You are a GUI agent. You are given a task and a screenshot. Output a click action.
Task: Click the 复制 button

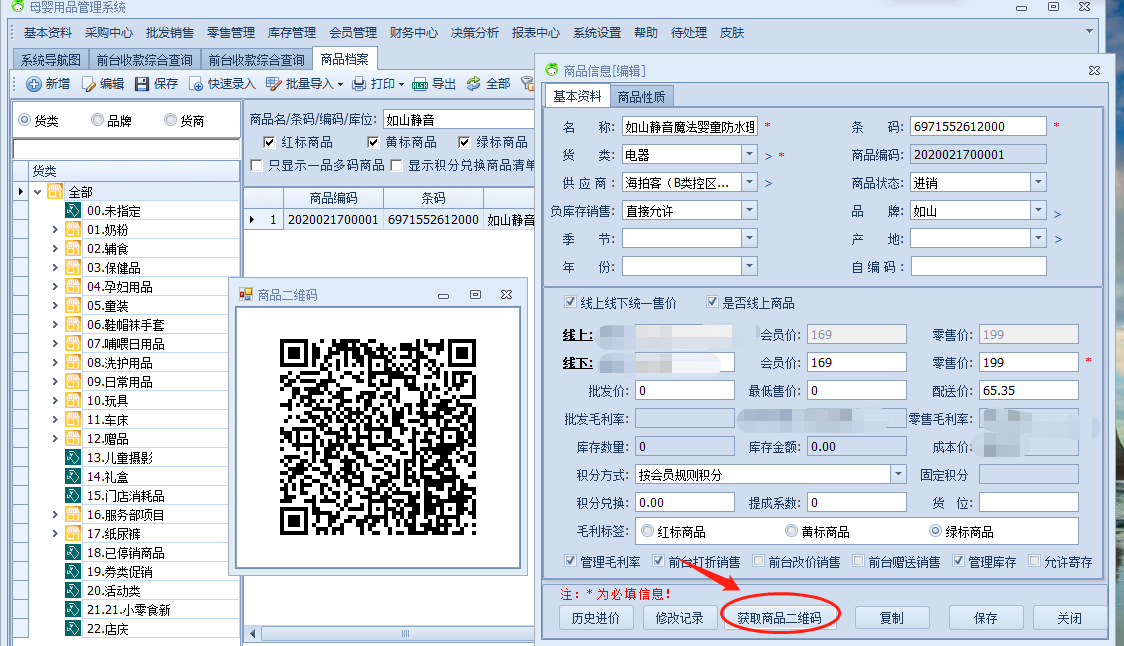coord(892,617)
